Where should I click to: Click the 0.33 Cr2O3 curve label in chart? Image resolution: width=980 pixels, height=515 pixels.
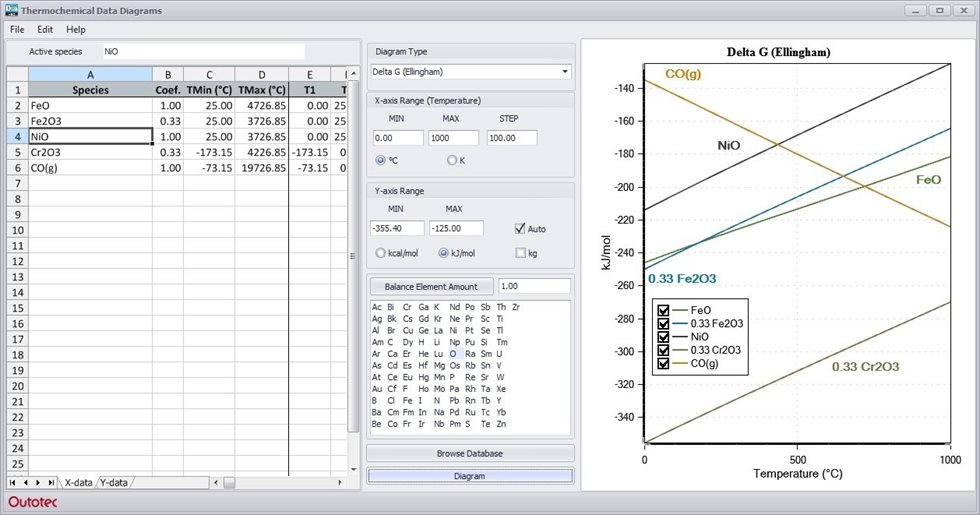865,367
